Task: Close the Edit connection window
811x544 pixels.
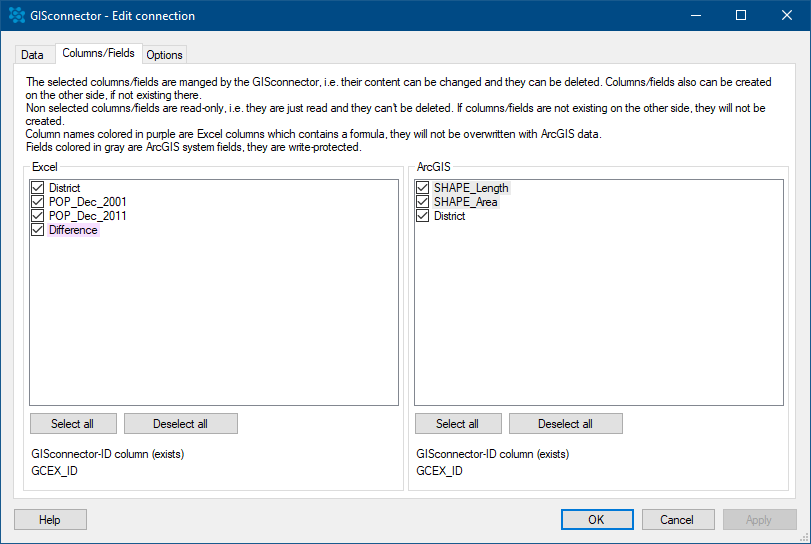Action: 786,16
